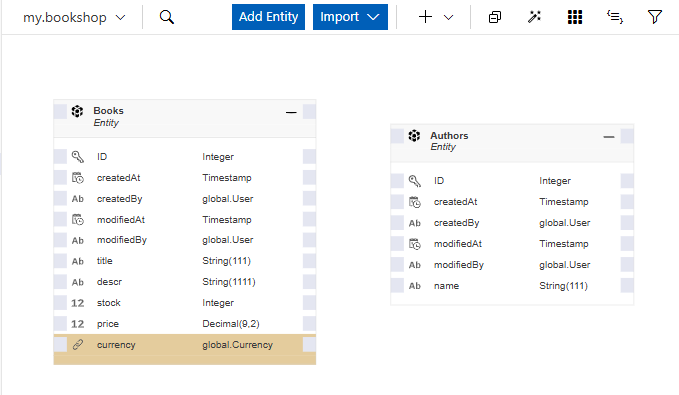Select the stock attribute in Books
The height and width of the screenshot is (395, 679).
pos(108,303)
